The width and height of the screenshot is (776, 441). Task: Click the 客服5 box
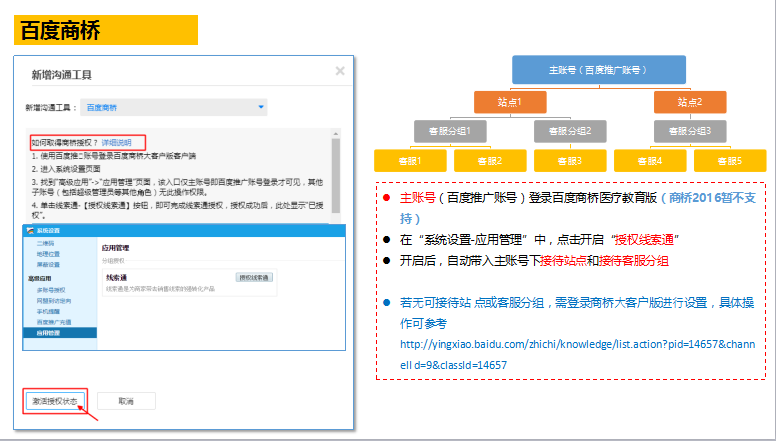pos(730,161)
